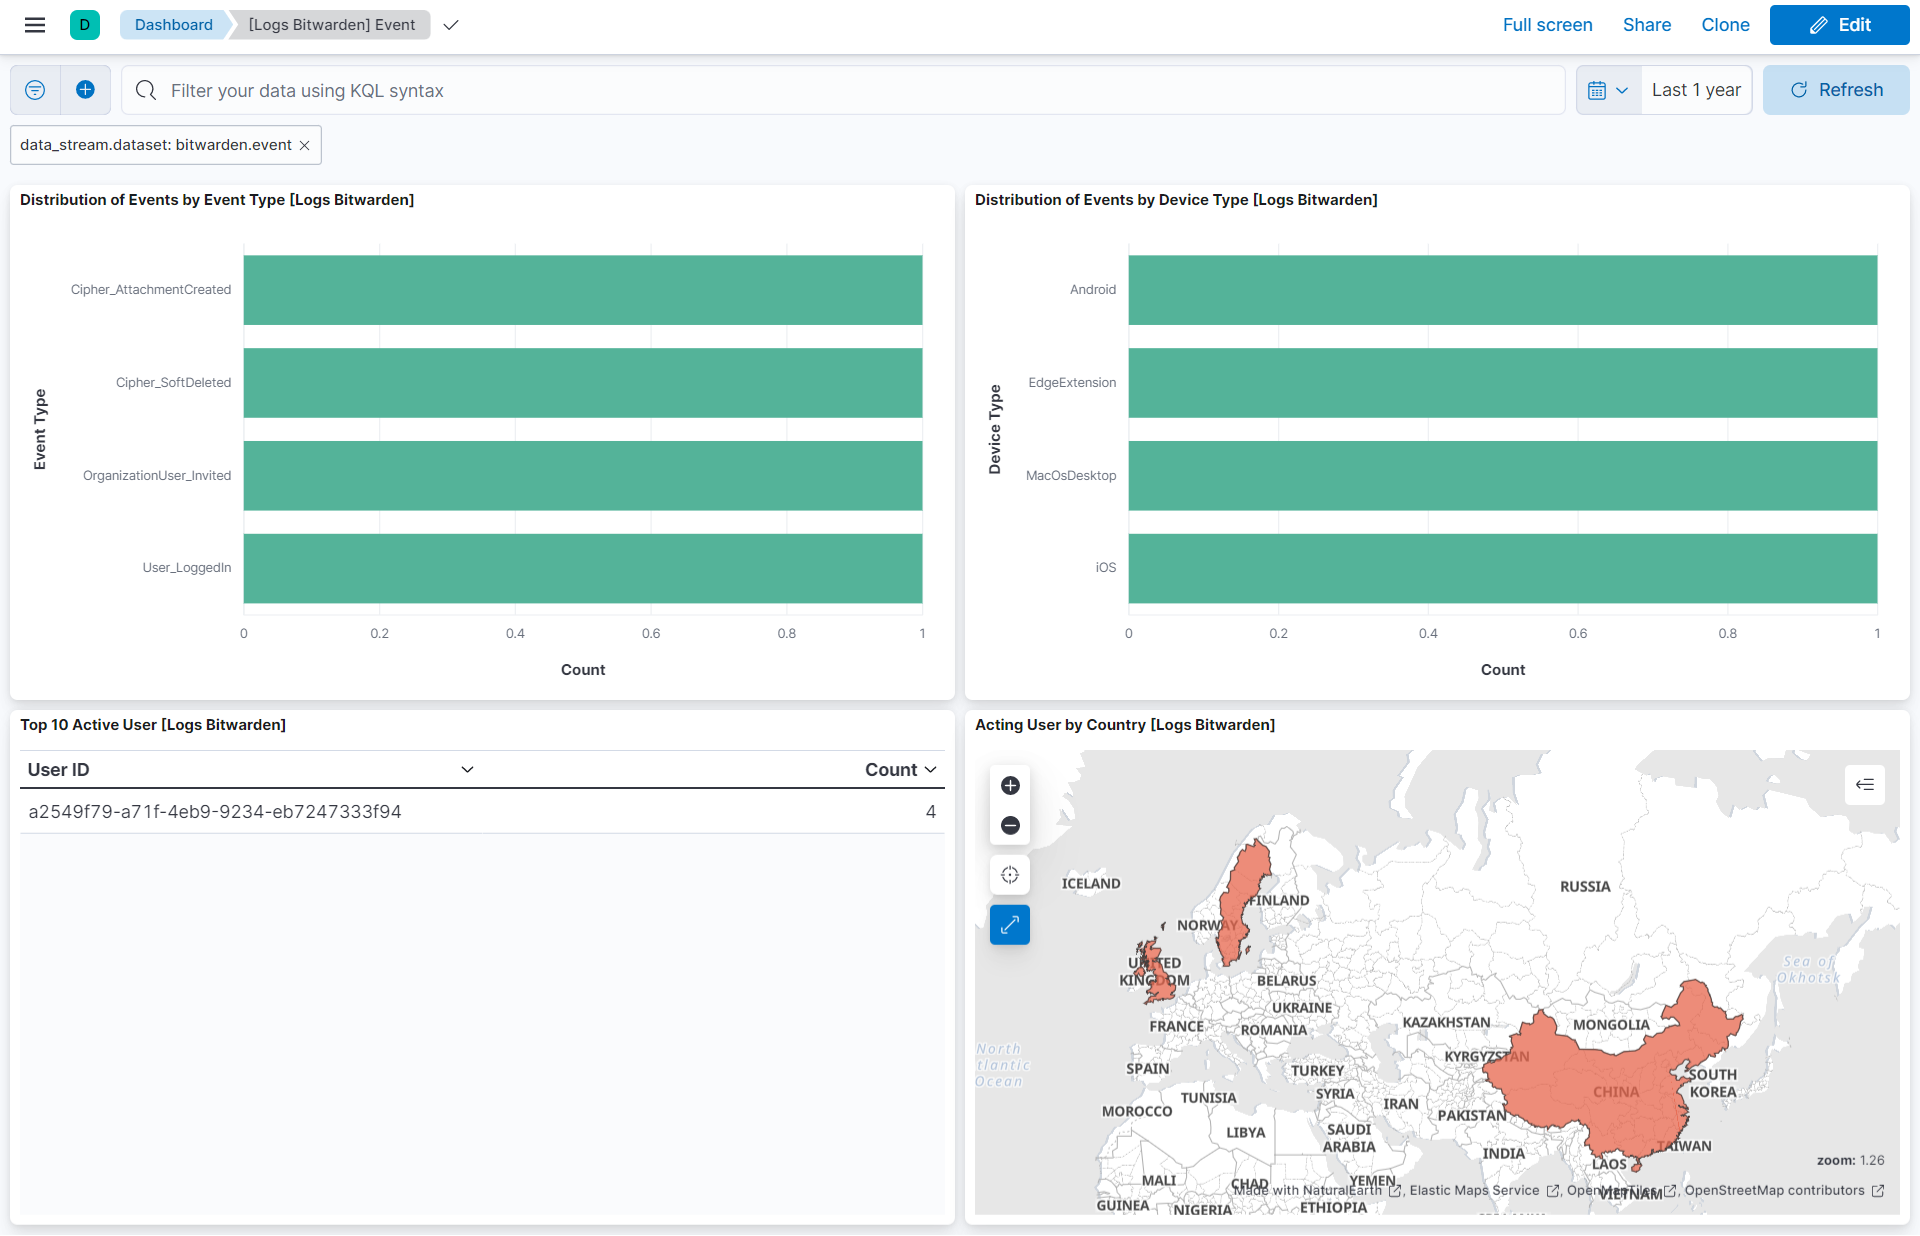Select the Logs Bitwarden Event breadcrumb

(x=332, y=25)
